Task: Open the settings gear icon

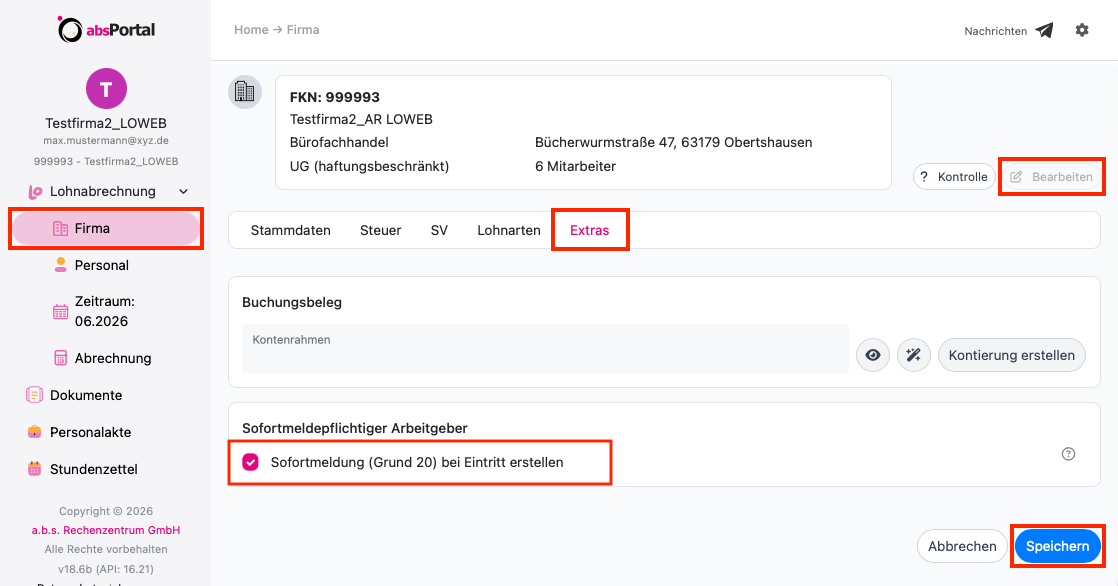Action: click(1082, 30)
